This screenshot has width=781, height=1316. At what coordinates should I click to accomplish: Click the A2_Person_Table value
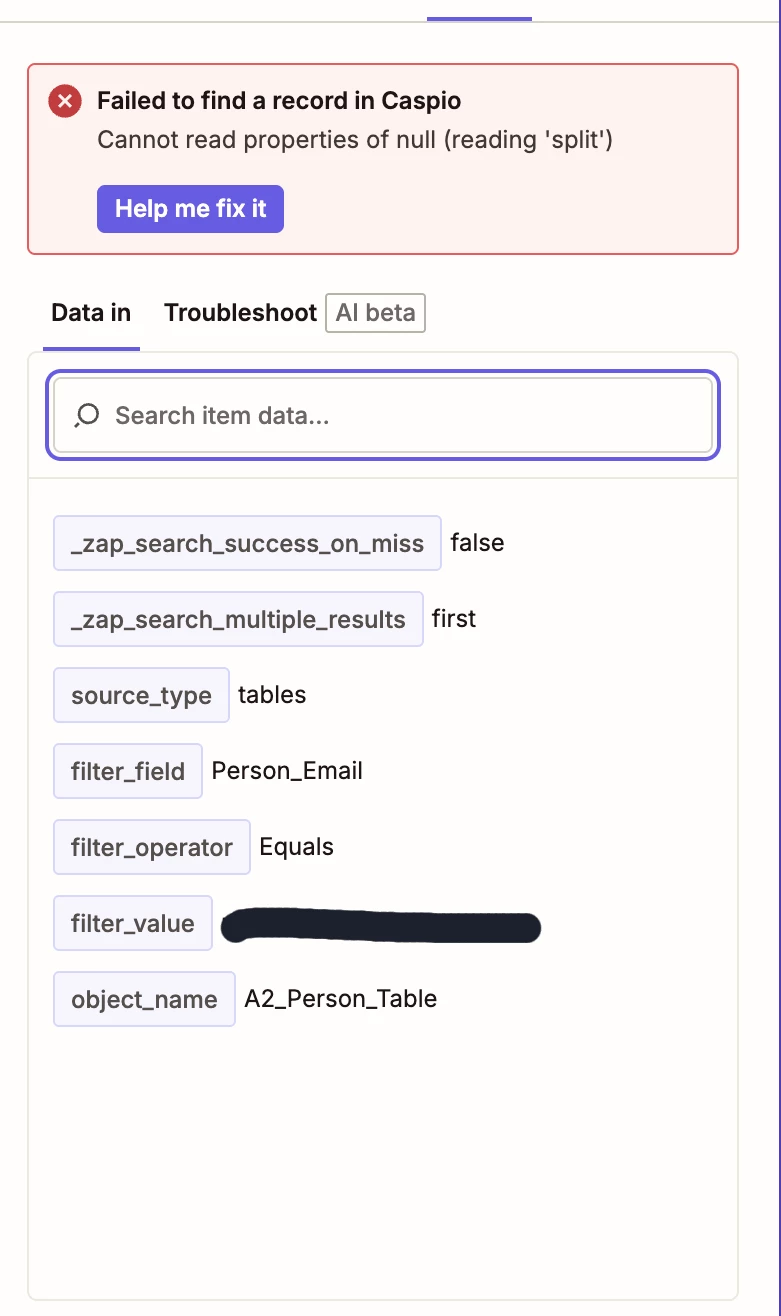click(341, 999)
